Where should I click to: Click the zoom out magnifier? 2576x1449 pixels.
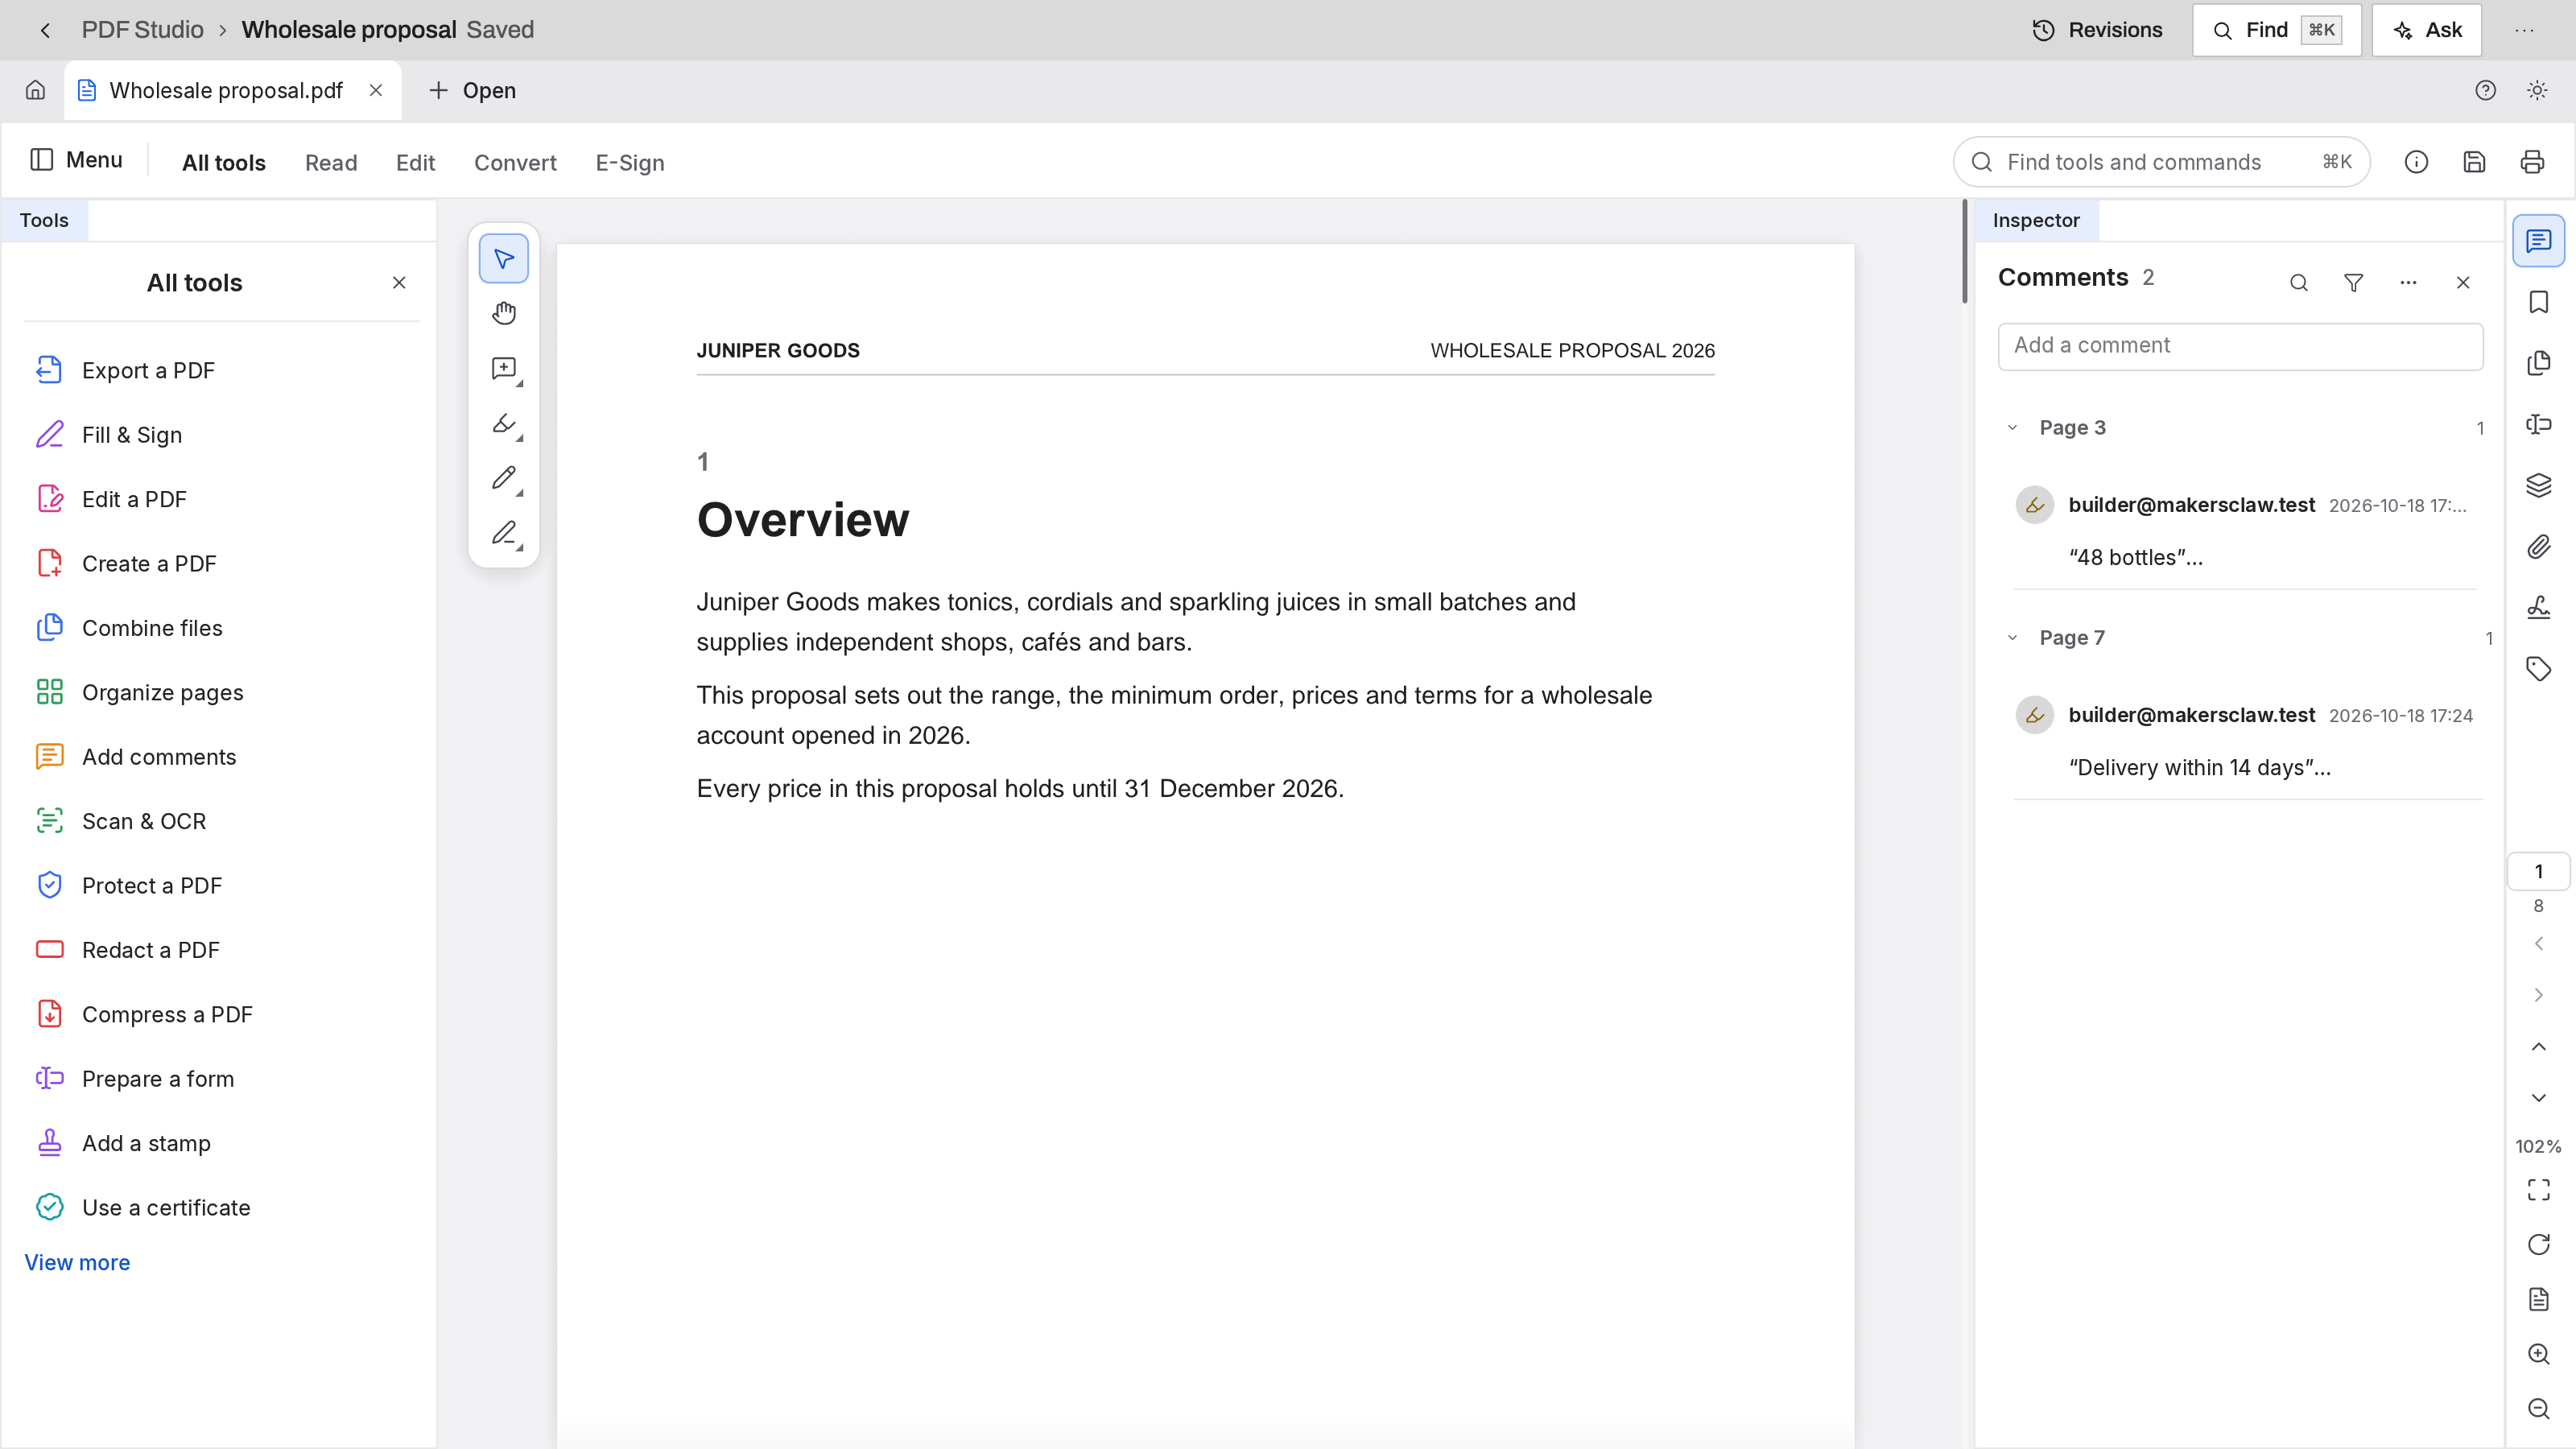[2538, 1409]
